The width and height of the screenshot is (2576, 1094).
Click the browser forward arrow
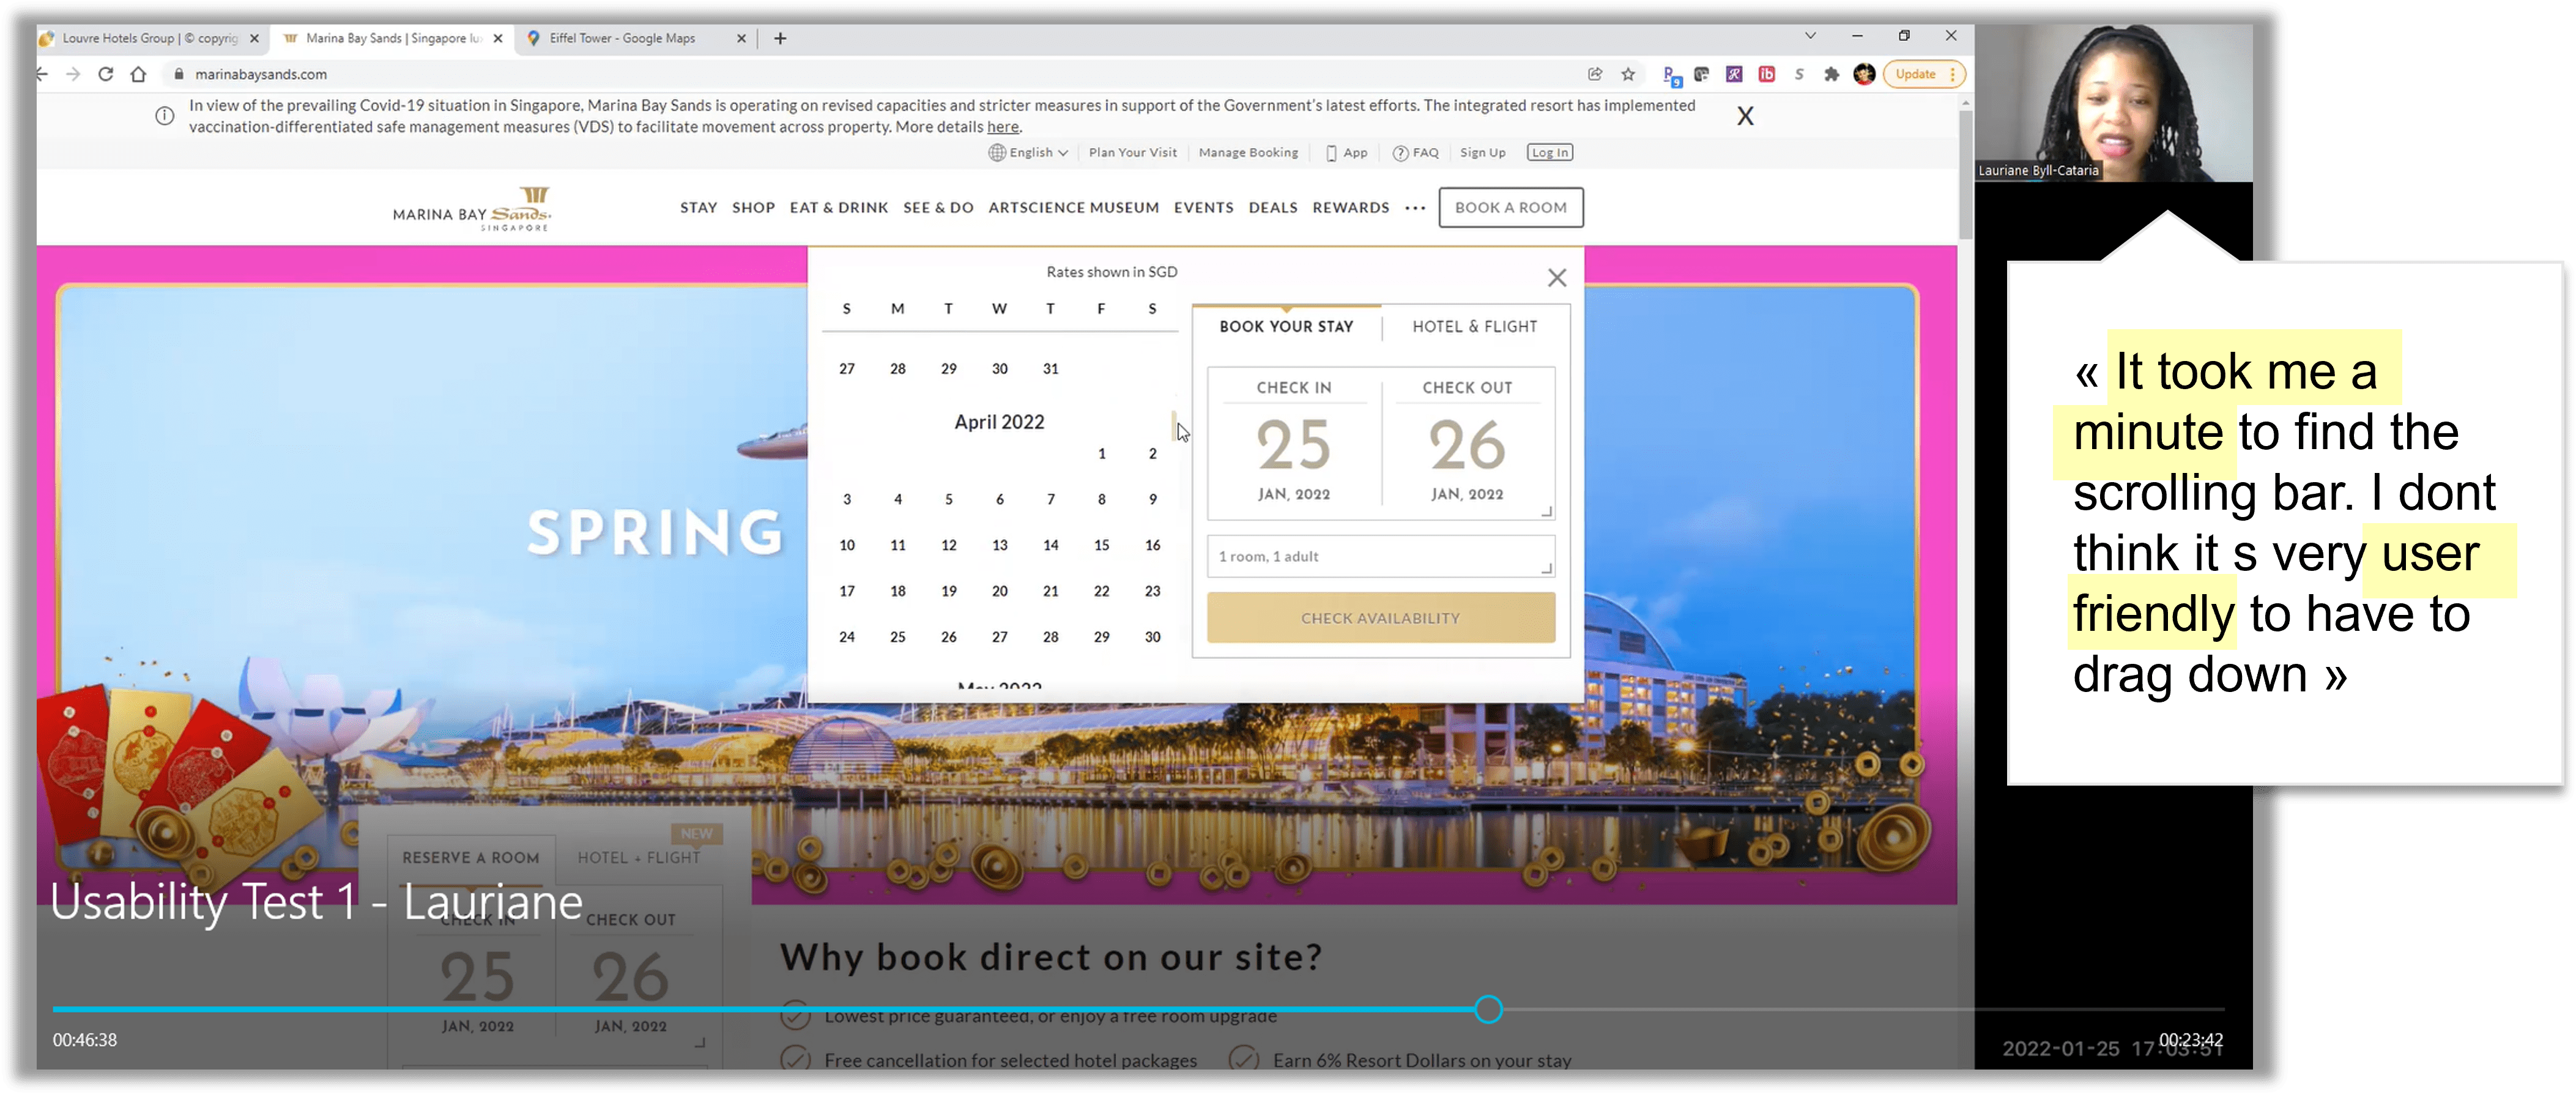pyautogui.click(x=73, y=74)
